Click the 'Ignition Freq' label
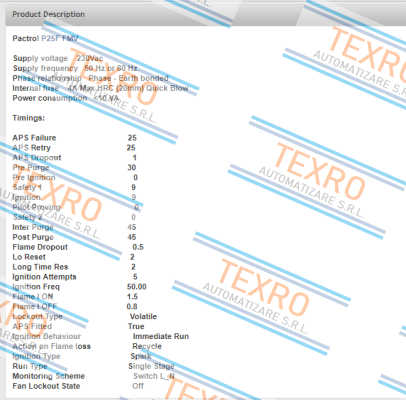Screen dimensions: 406x400 point(36,287)
